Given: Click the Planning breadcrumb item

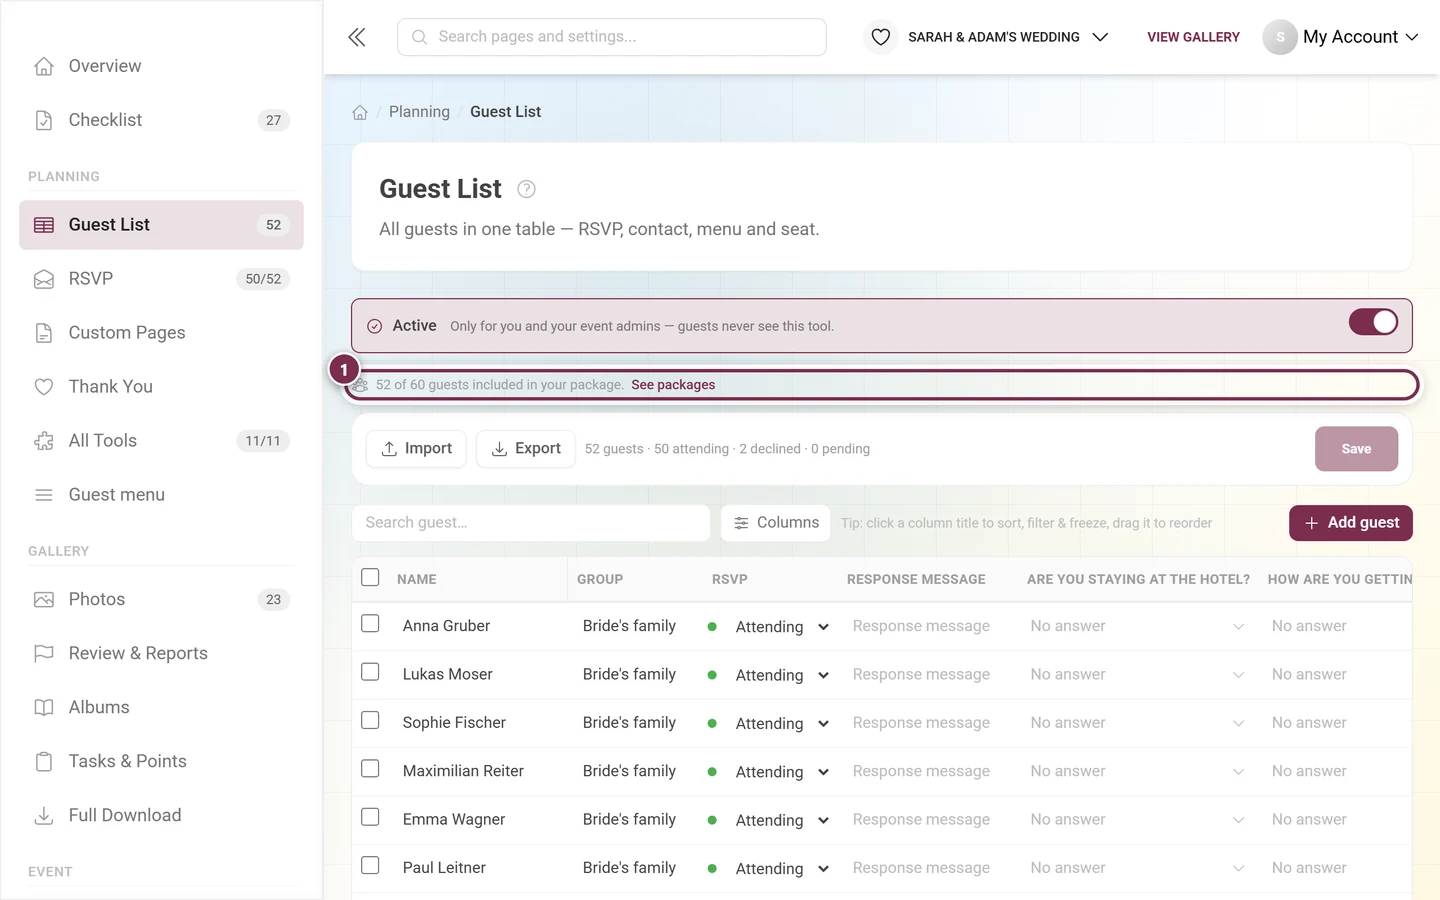Looking at the screenshot, I should 419,112.
